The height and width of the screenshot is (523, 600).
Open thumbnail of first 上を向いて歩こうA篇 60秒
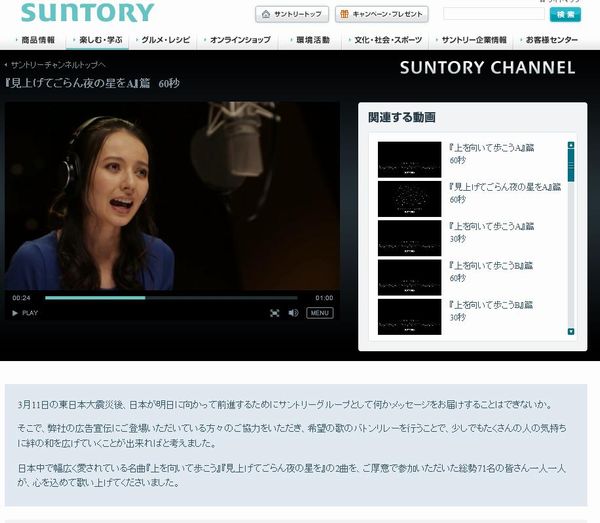click(409, 160)
